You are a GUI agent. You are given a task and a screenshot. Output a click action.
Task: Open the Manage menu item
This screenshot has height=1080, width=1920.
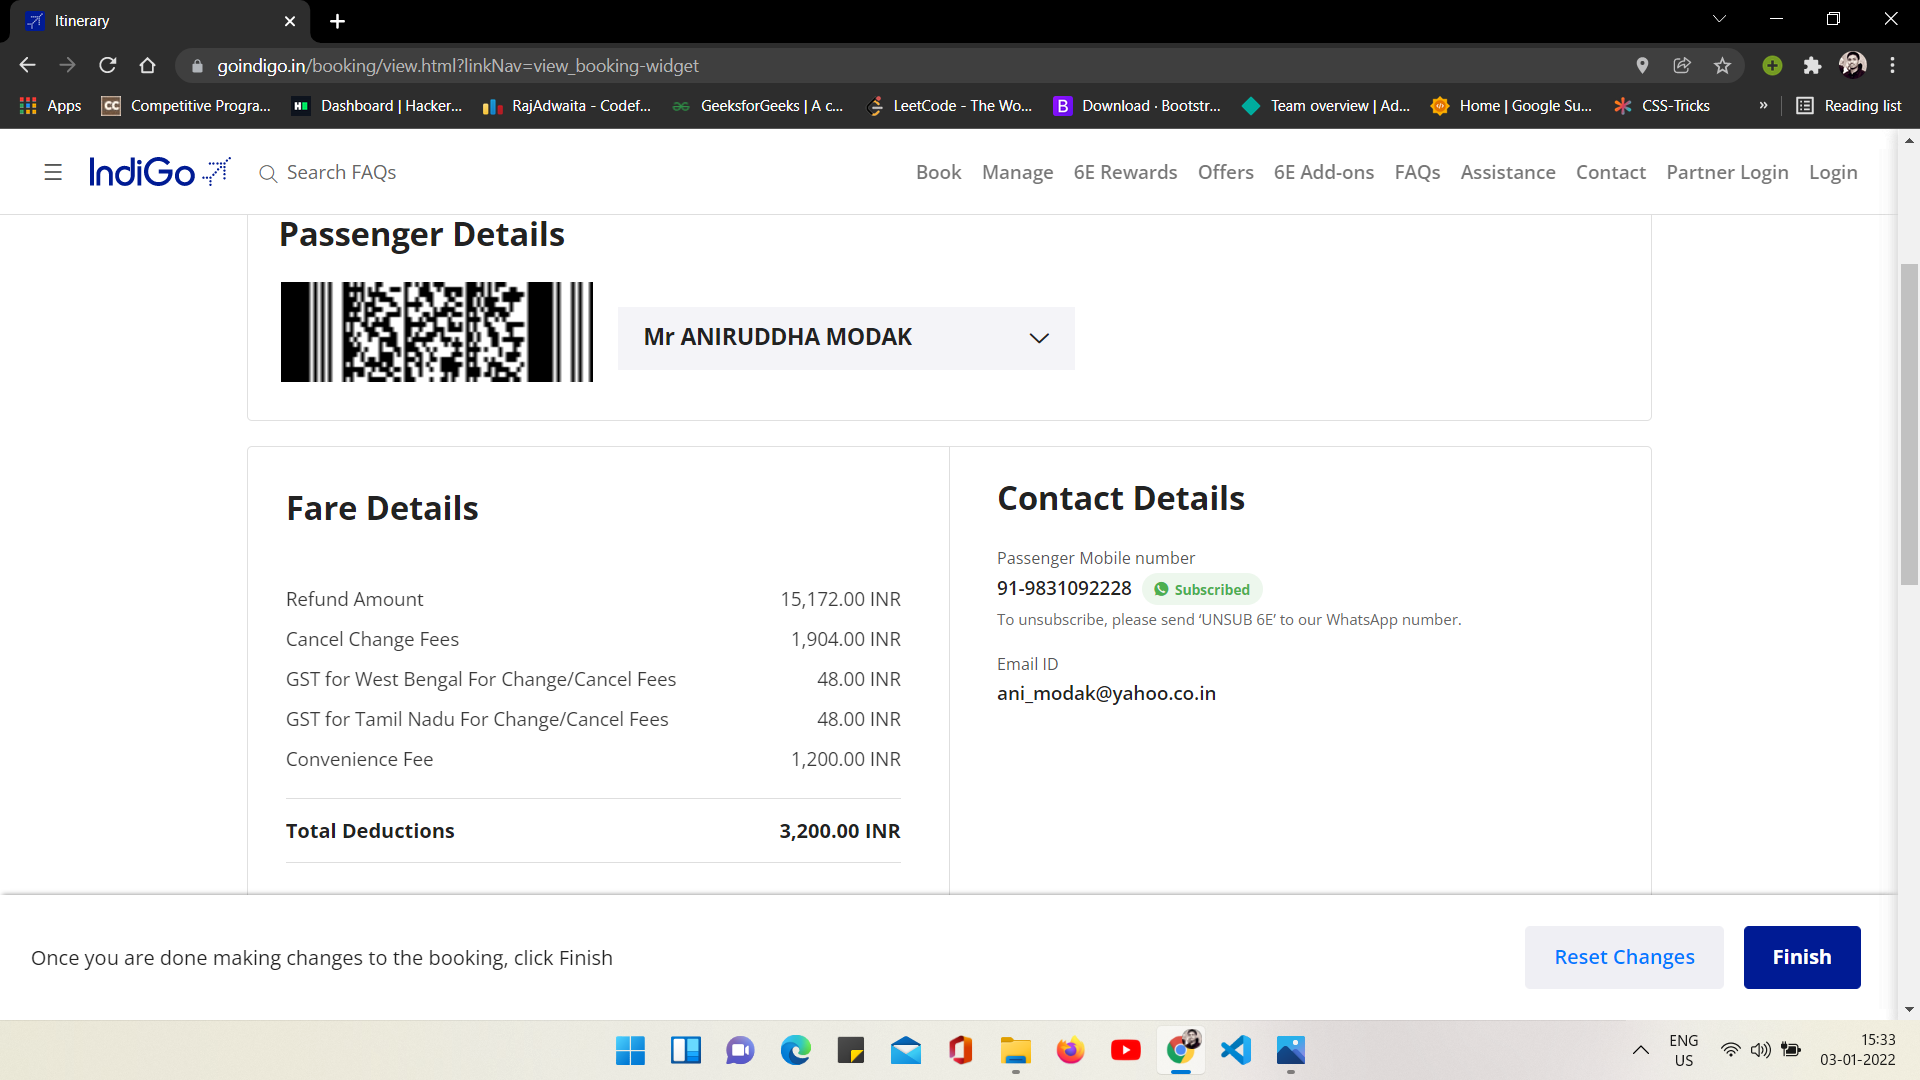(1017, 172)
